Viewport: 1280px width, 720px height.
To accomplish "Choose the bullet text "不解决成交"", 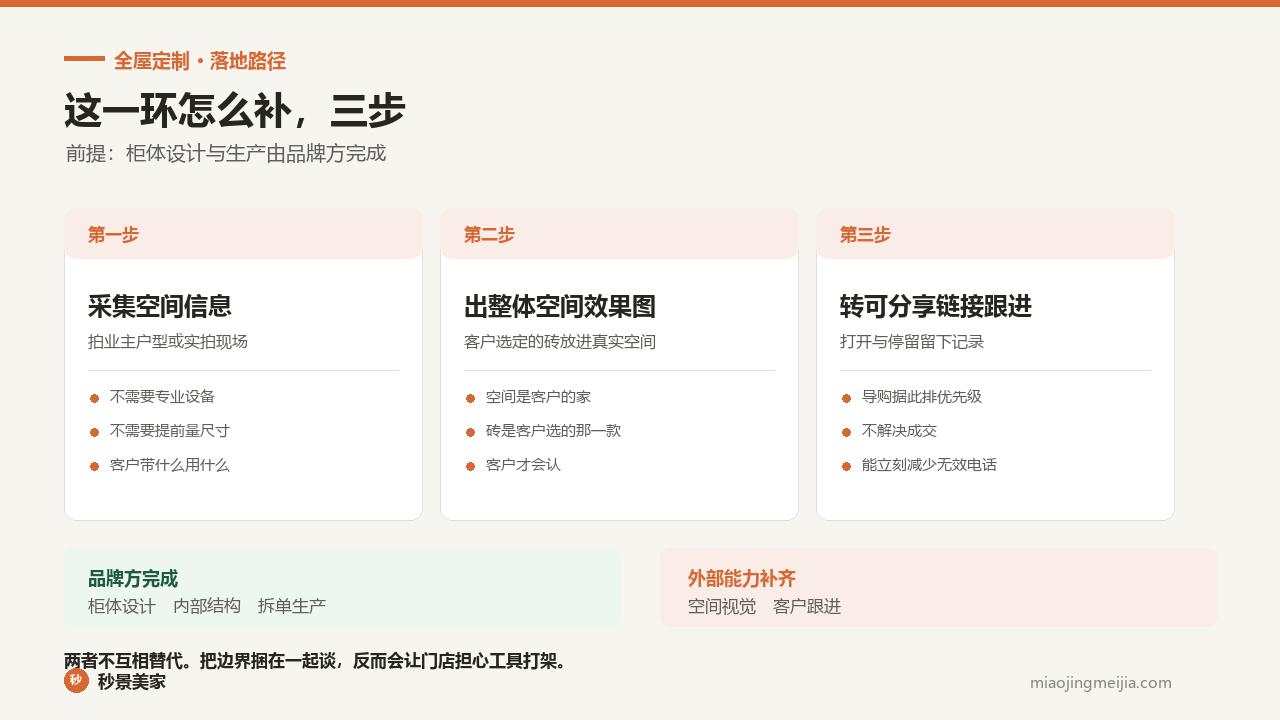I will (x=899, y=431).
